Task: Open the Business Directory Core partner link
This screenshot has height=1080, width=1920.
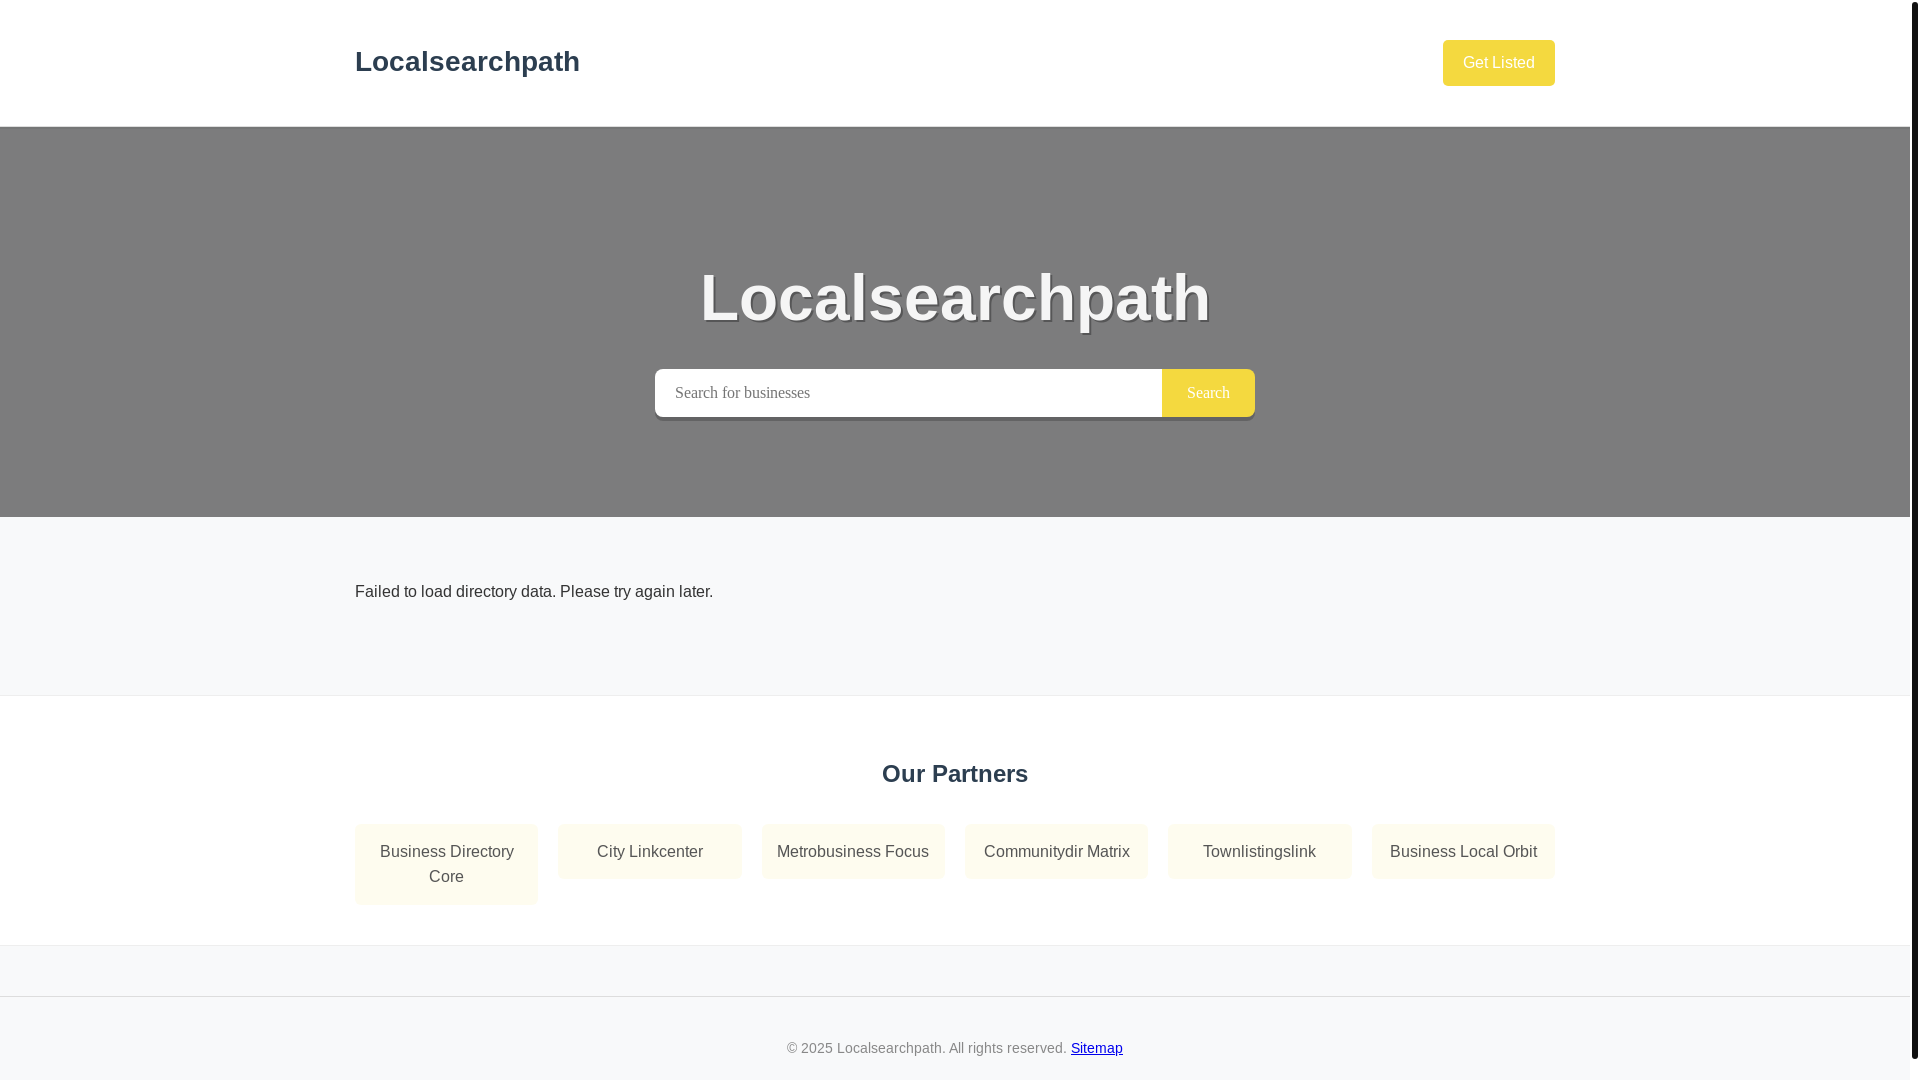Action: tap(446, 864)
